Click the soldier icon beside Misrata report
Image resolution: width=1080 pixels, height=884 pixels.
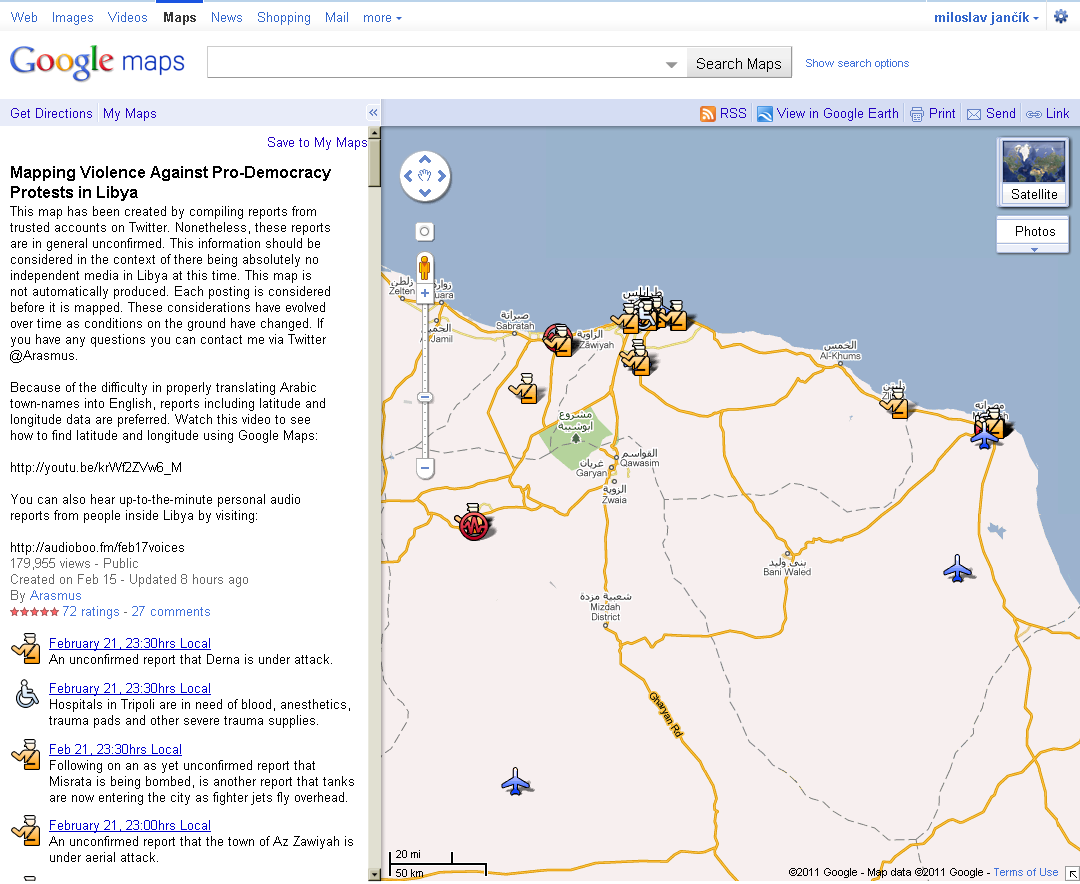[26, 754]
